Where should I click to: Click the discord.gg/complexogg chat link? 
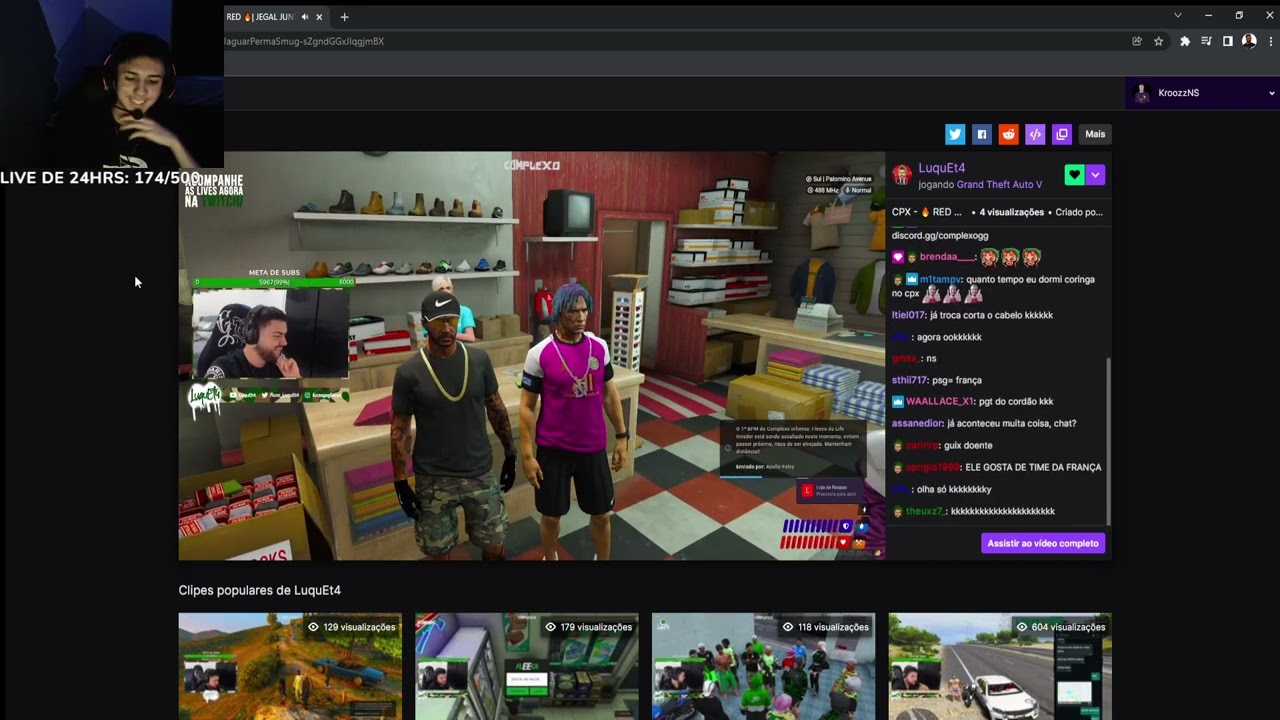940,236
